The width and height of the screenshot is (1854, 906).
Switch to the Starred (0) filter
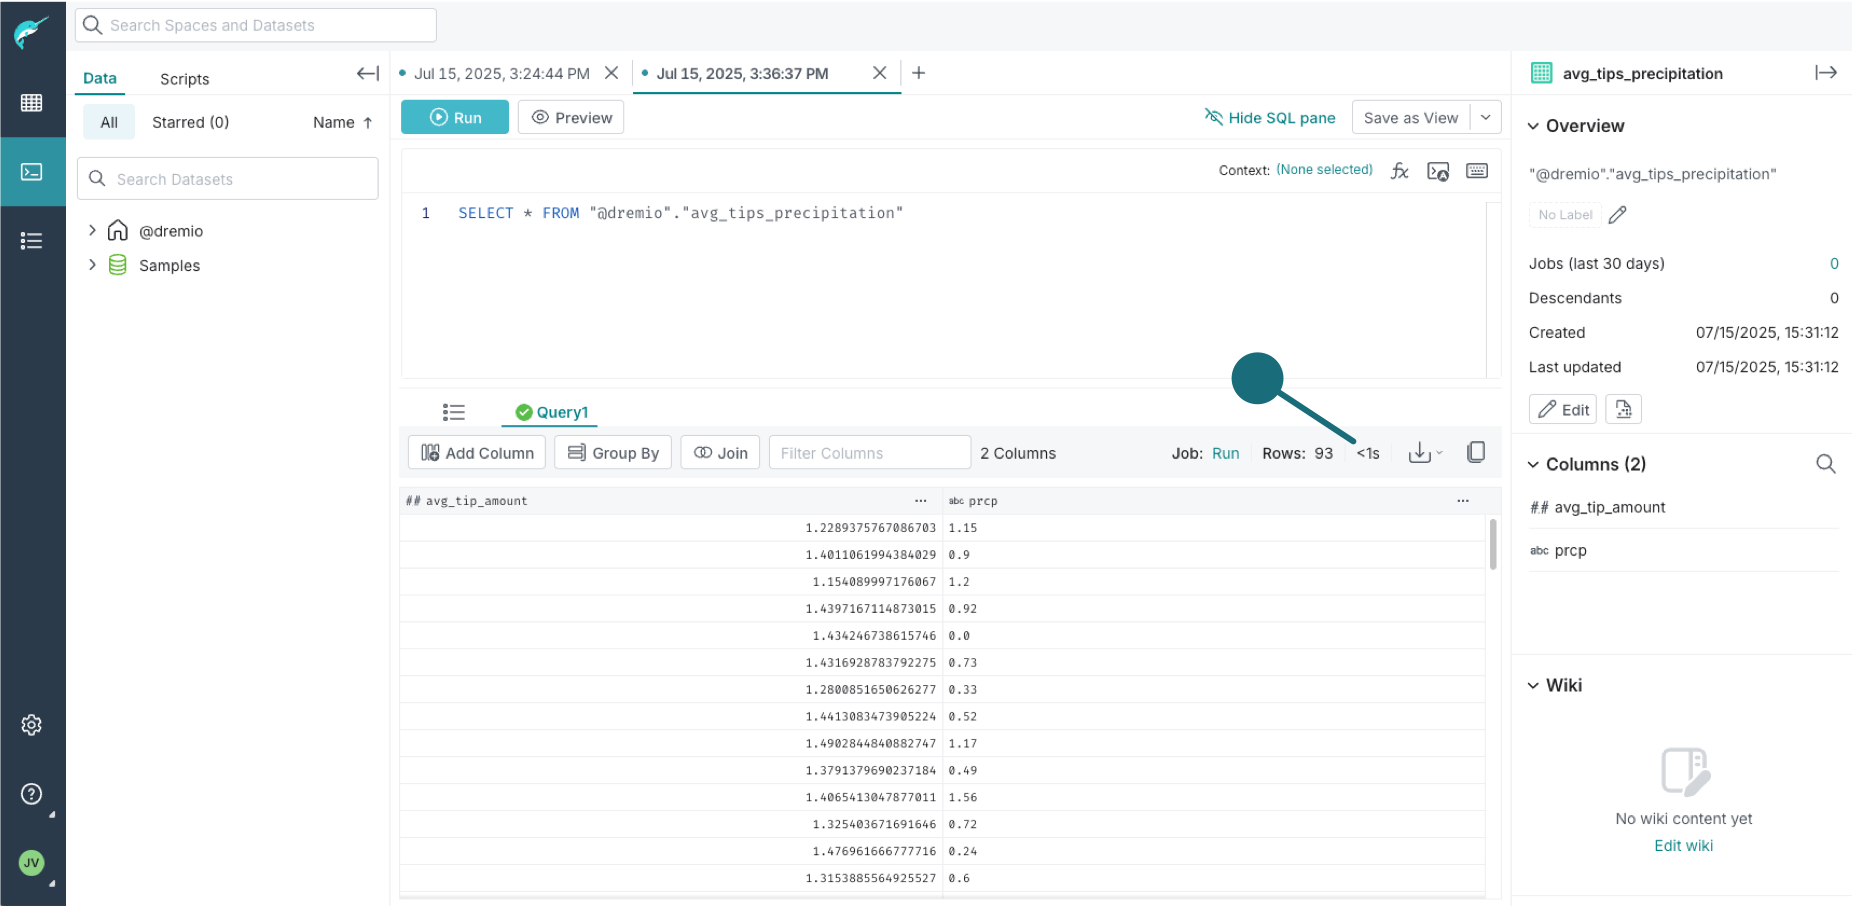tap(190, 121)
